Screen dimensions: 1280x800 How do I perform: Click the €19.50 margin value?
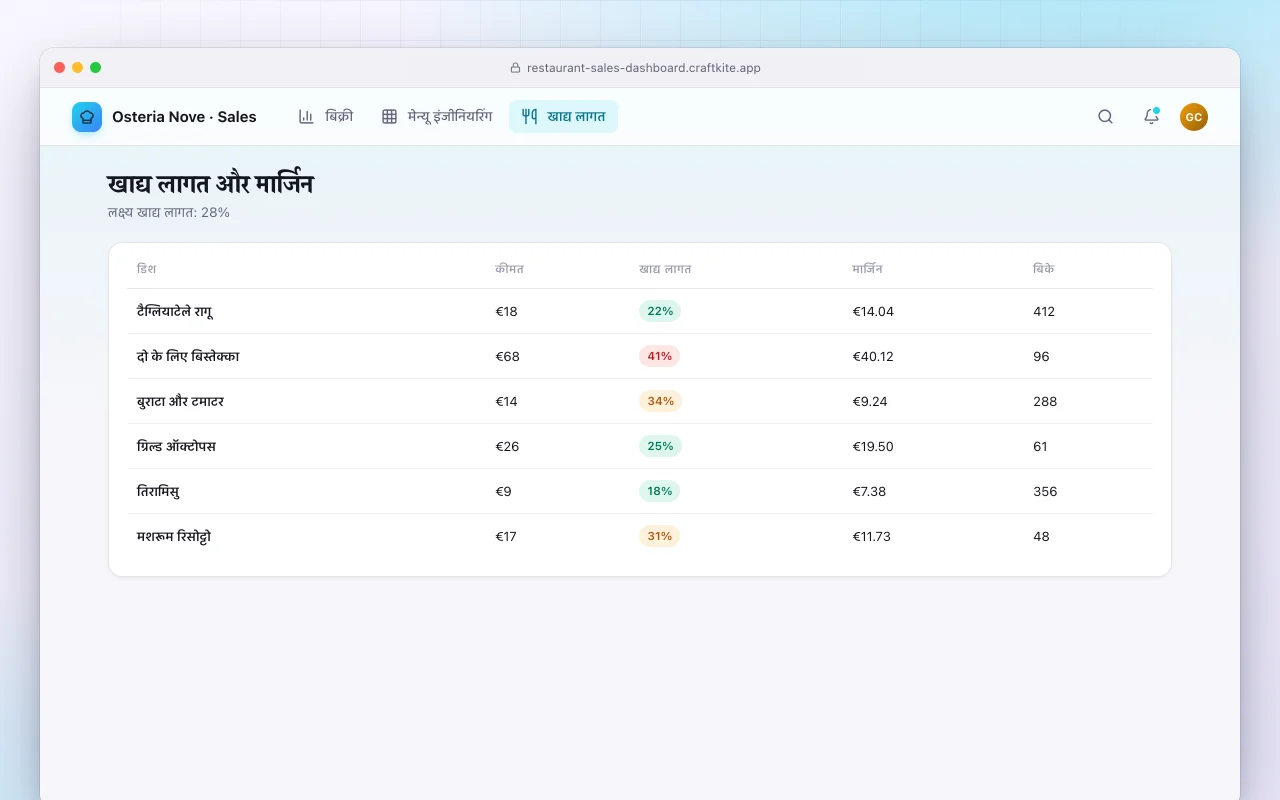click(873, 446)
